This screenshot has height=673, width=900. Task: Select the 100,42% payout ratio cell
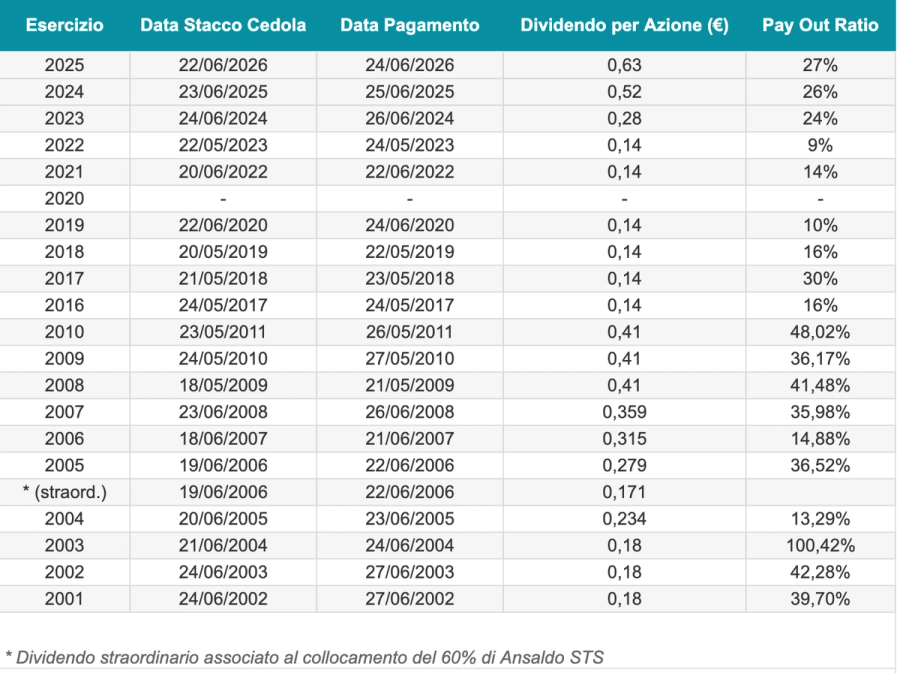pyautogui.click(x=820, y=545)
